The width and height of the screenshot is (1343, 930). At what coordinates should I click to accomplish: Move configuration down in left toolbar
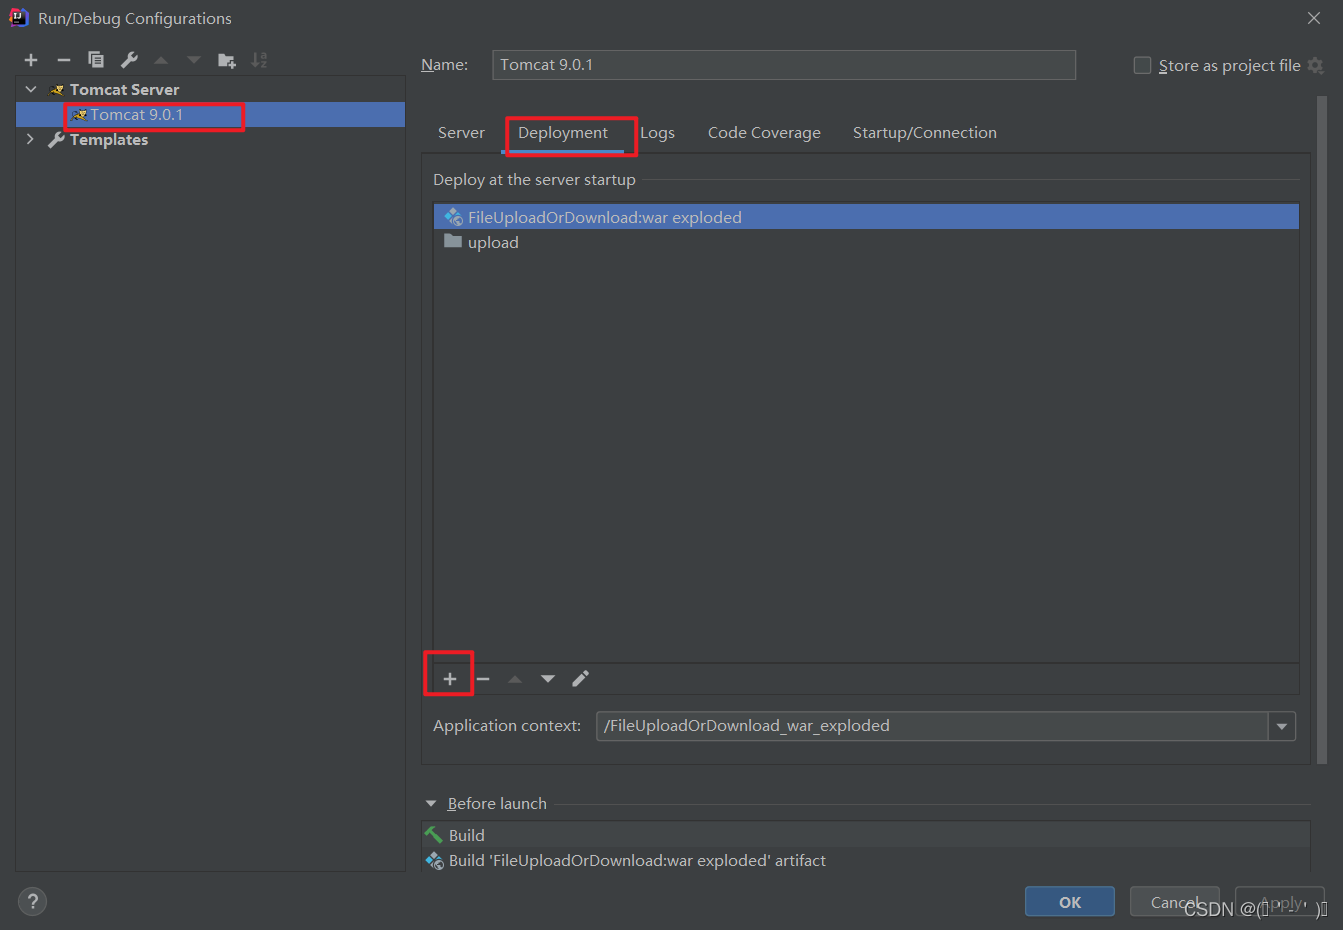194,60
